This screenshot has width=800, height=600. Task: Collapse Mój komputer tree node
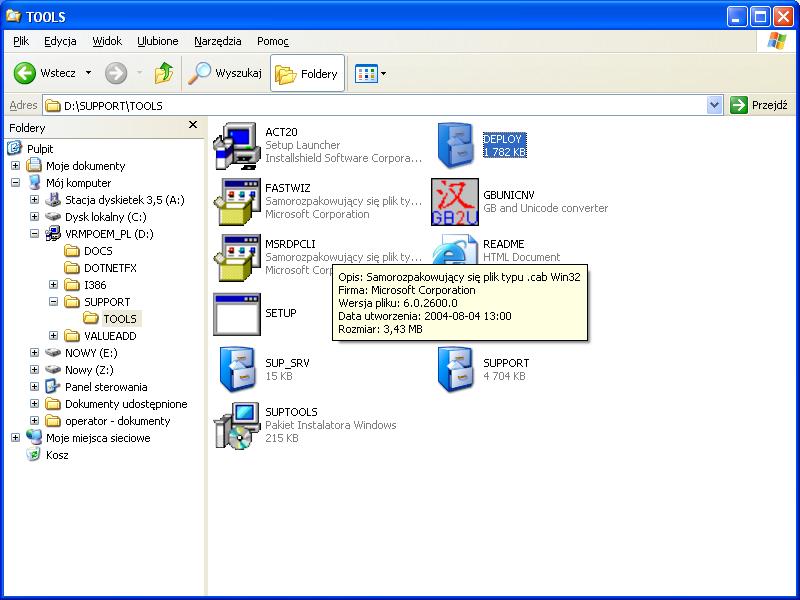pos(15,183)
